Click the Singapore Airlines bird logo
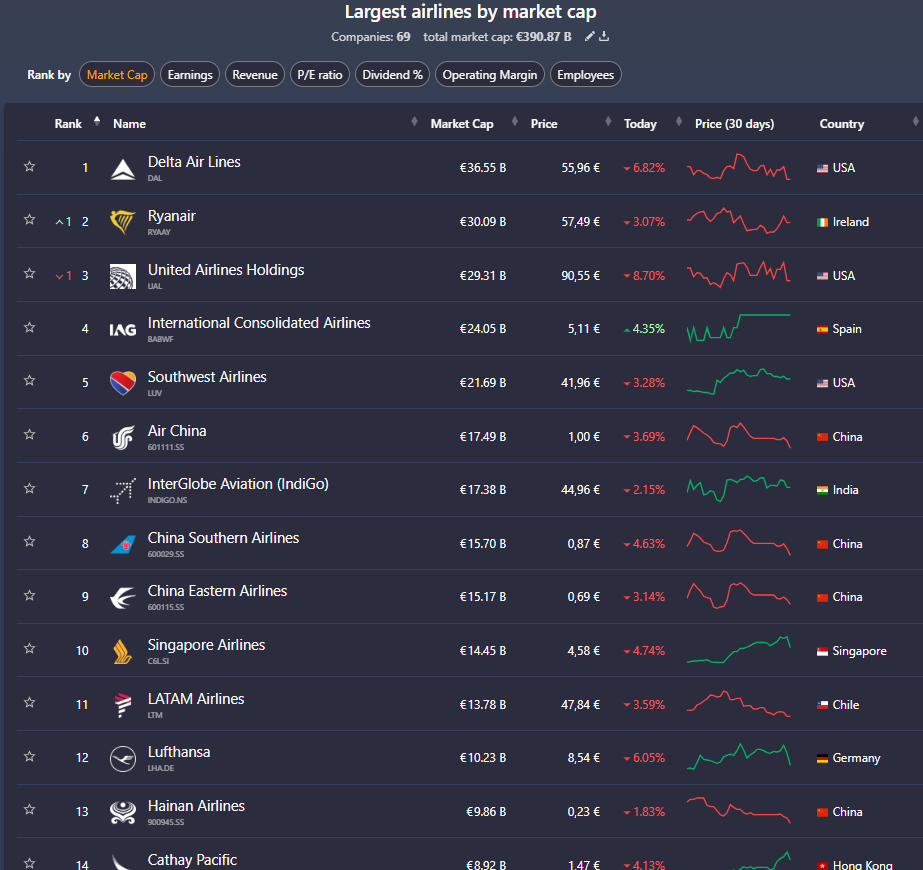 tap(123, 652)
